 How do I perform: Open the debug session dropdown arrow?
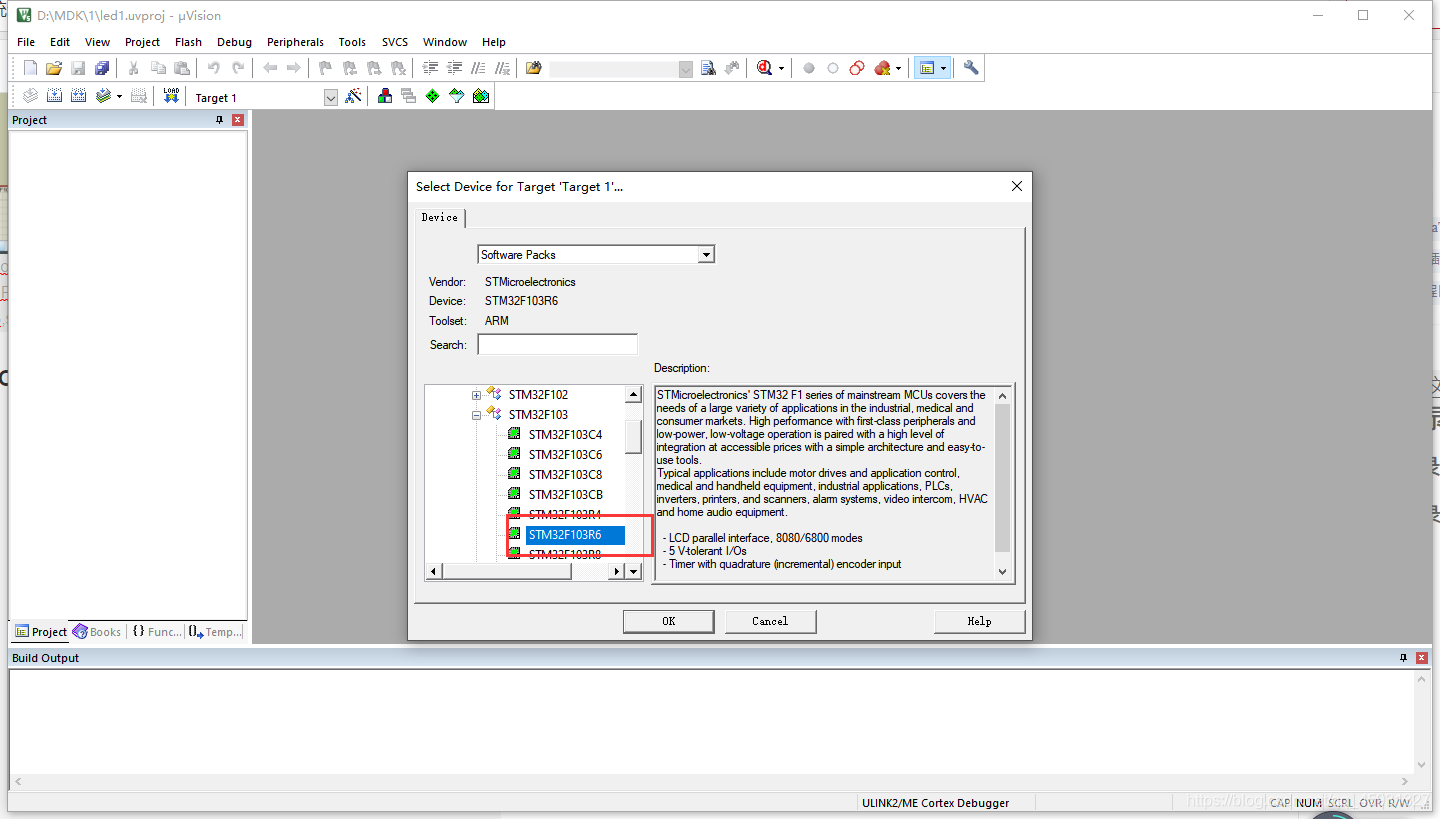click(x=781, y=68)
